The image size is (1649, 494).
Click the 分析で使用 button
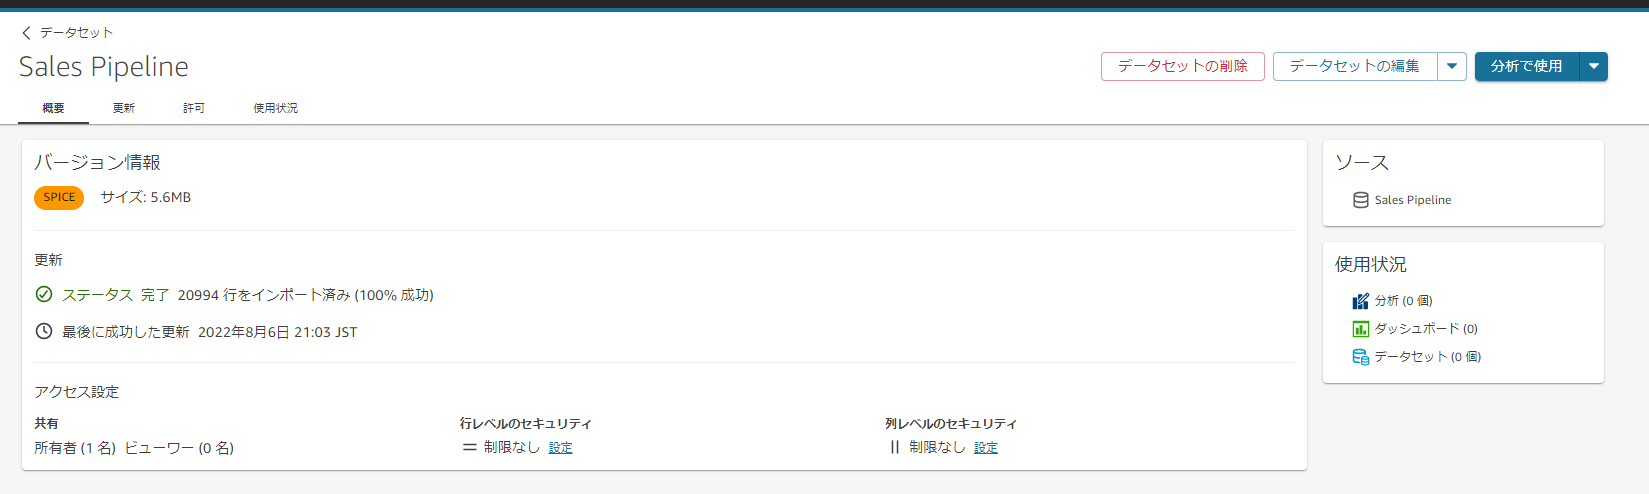pyautogui.click(x=1527, y=66)
